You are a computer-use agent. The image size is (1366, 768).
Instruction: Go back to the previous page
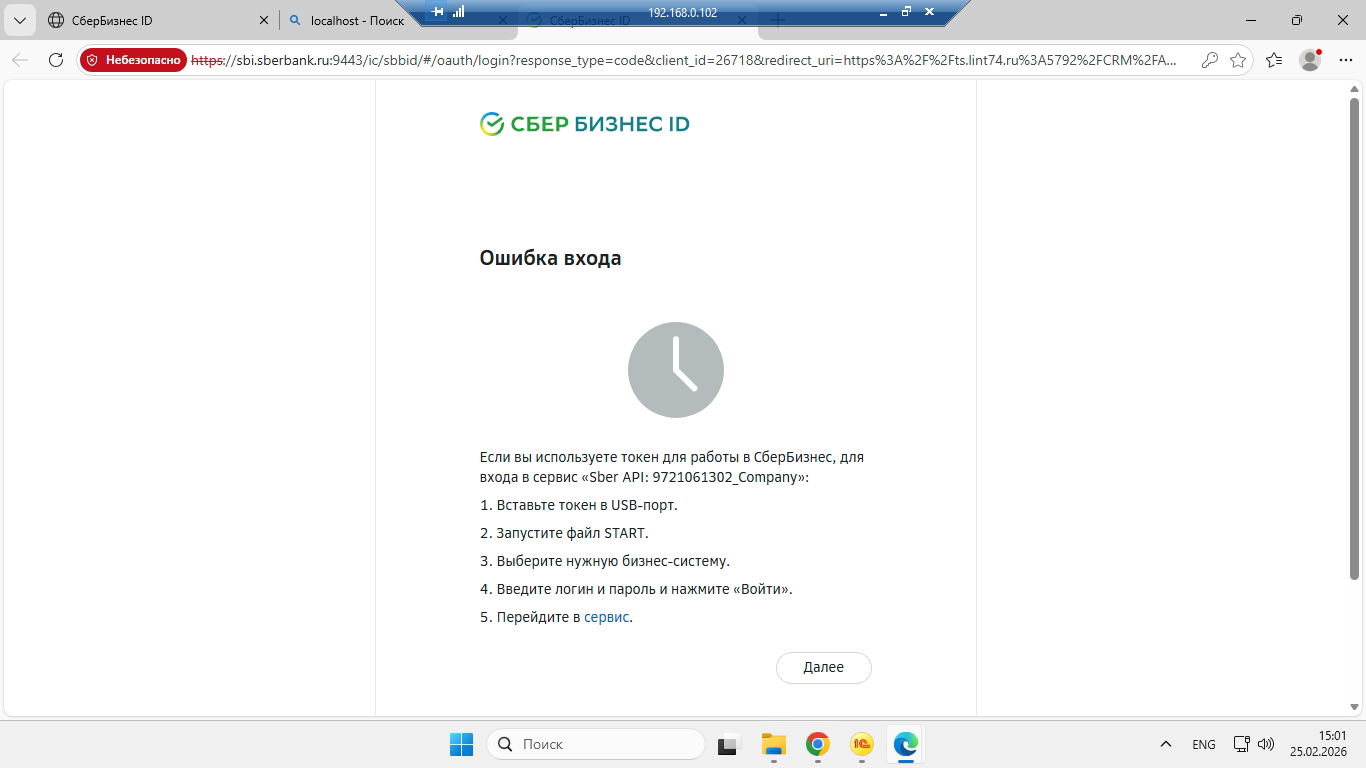(20, 60)
